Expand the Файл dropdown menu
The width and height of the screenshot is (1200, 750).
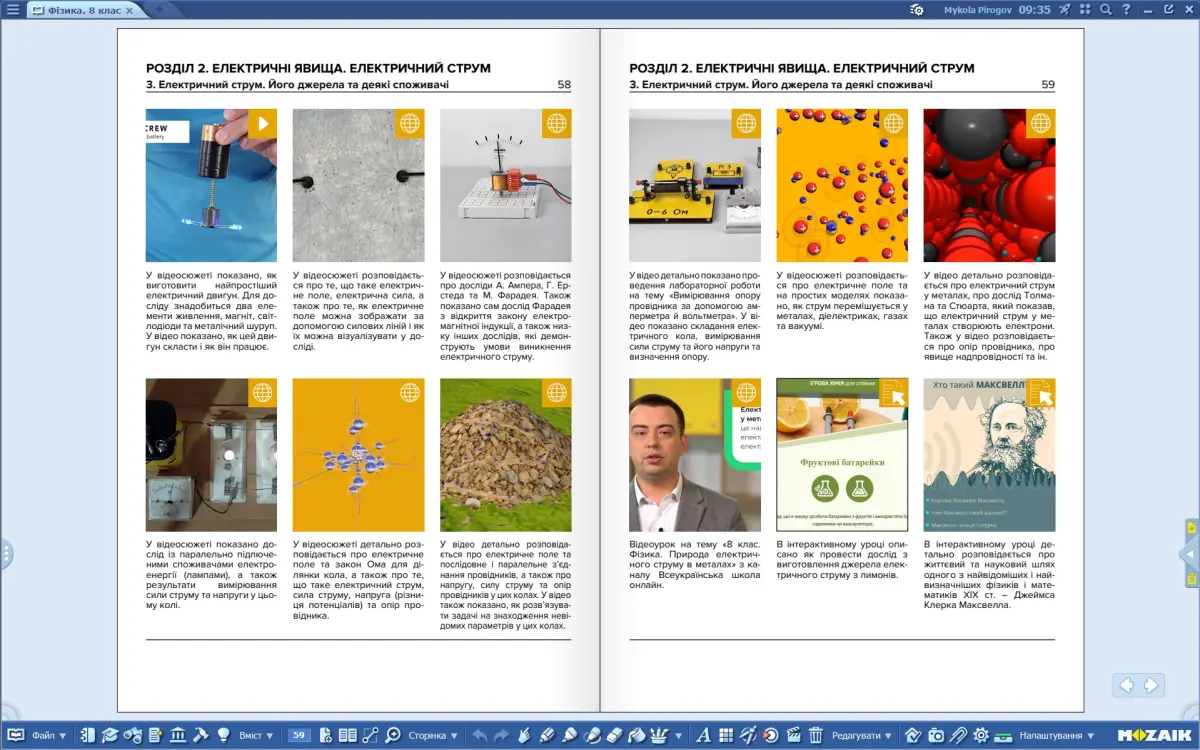tap(49, 735)
